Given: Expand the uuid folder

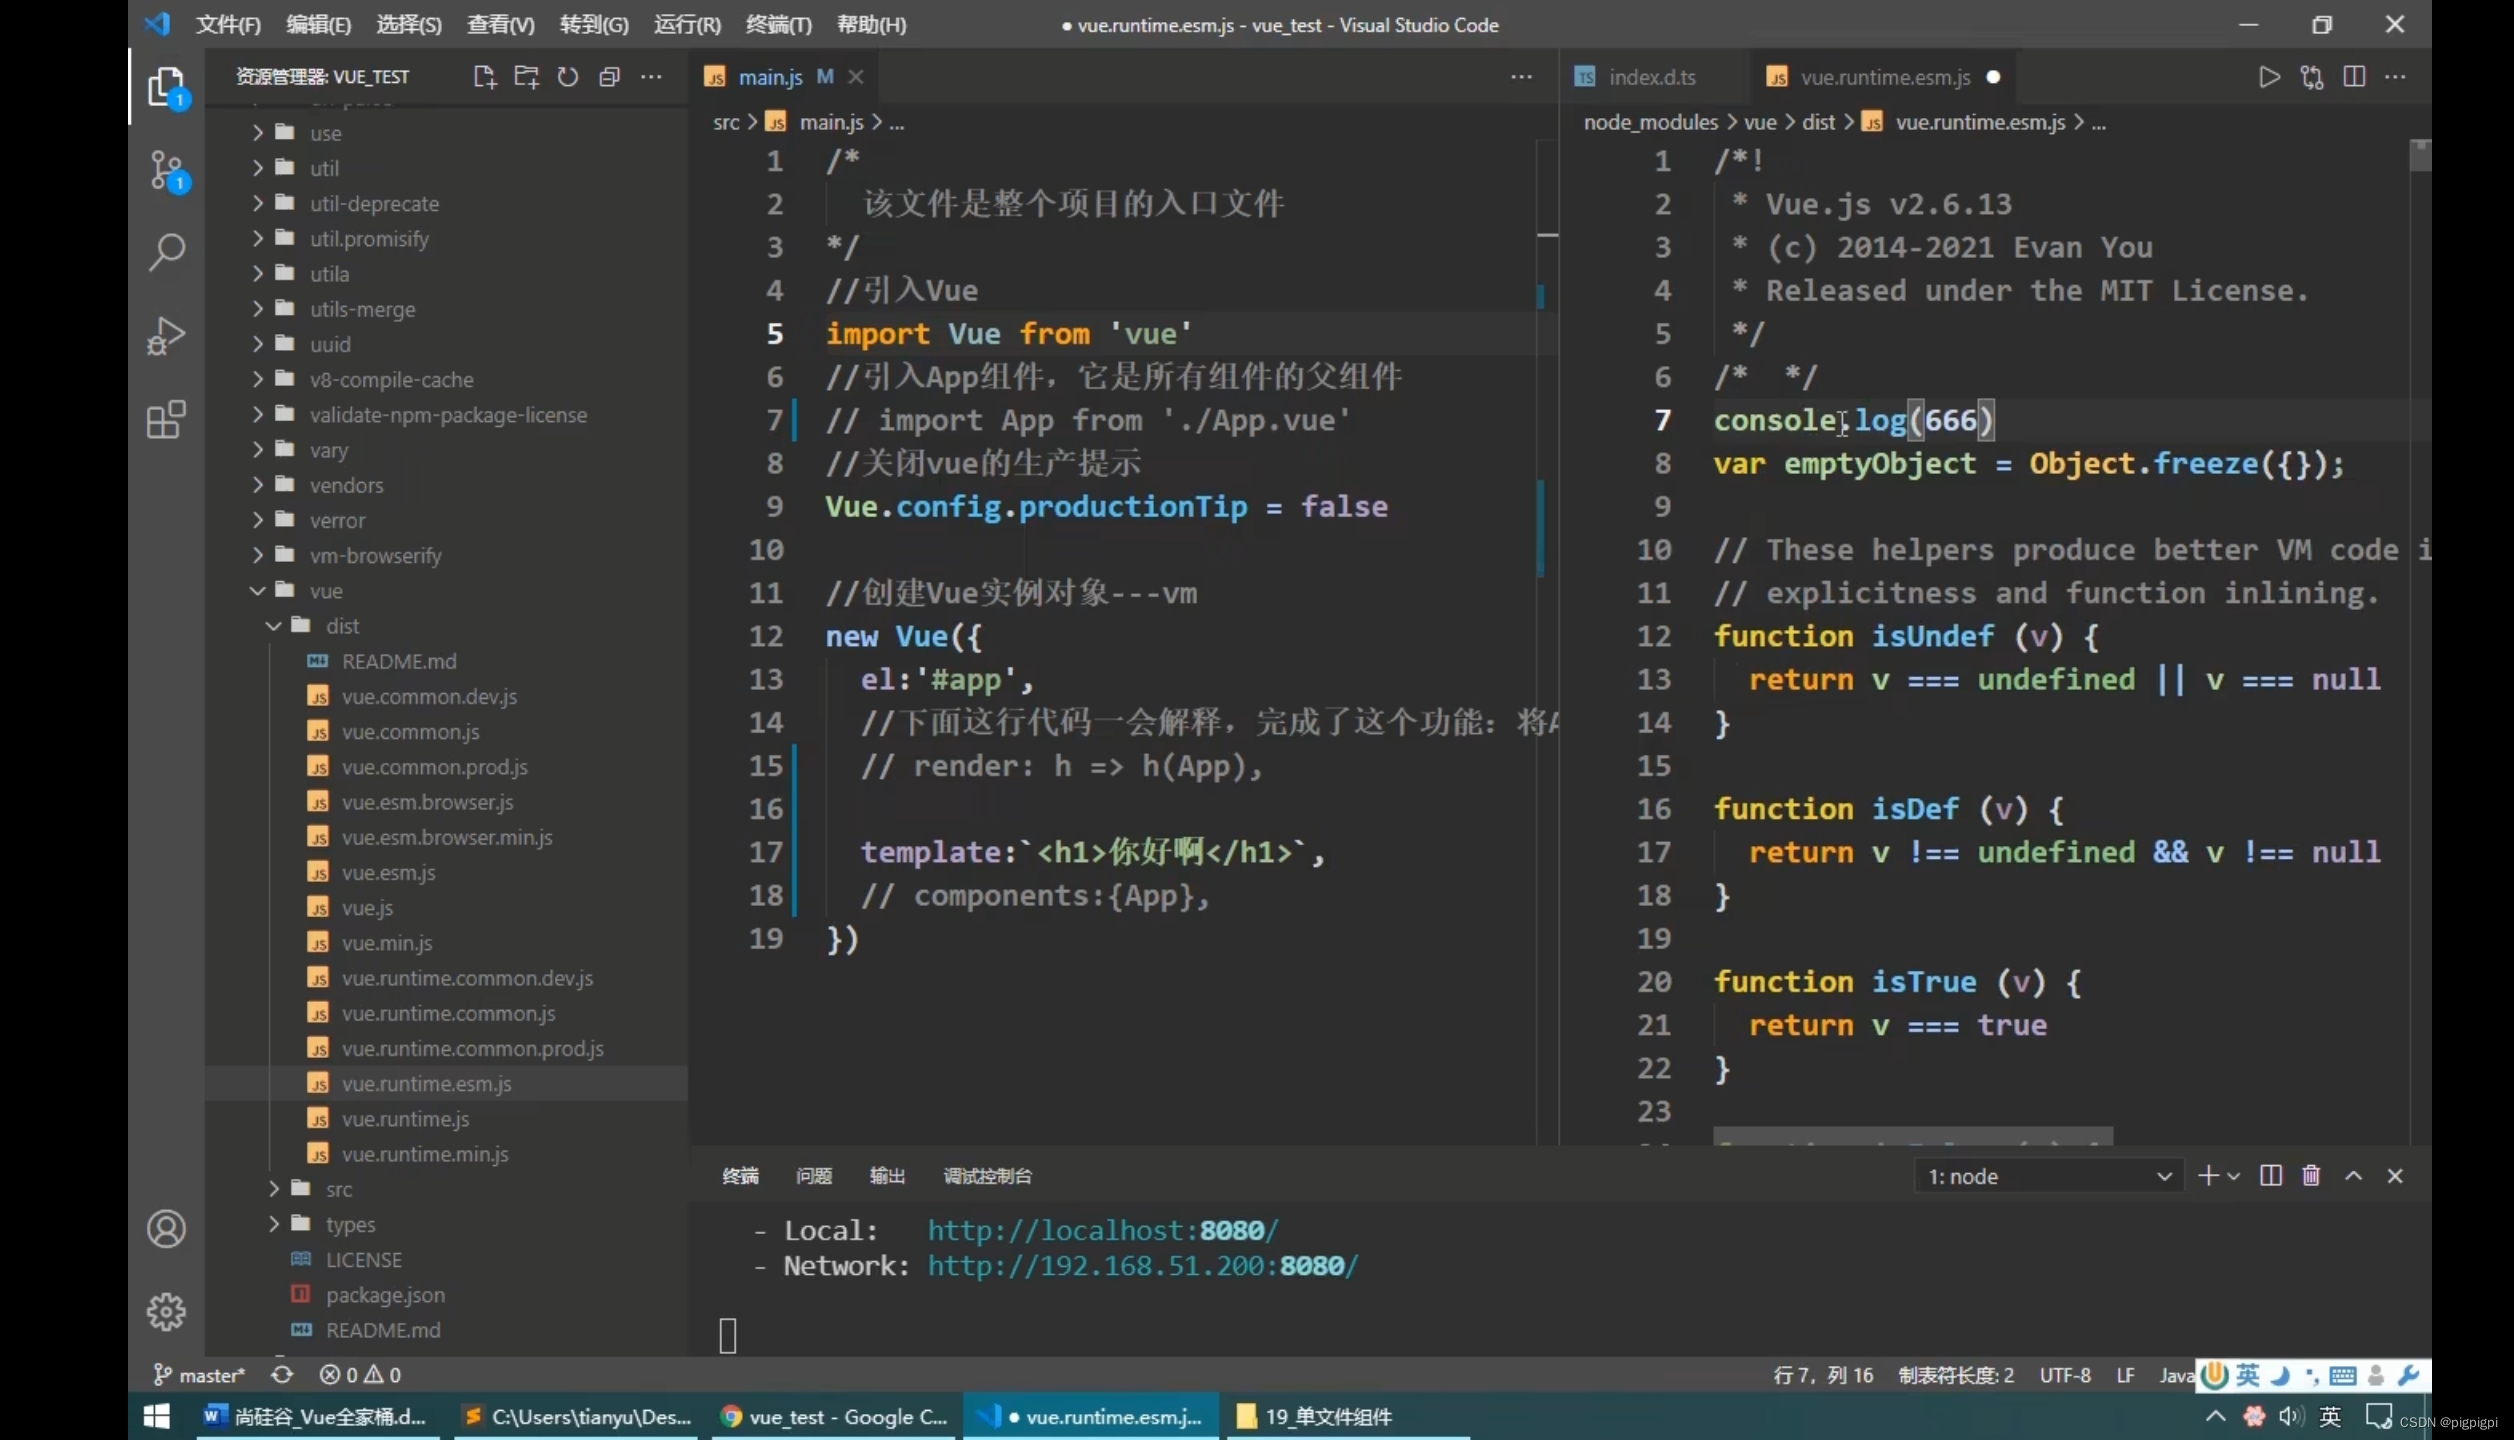Looking at the screenshot, I should pyautogui.click(x=258, y=344).
